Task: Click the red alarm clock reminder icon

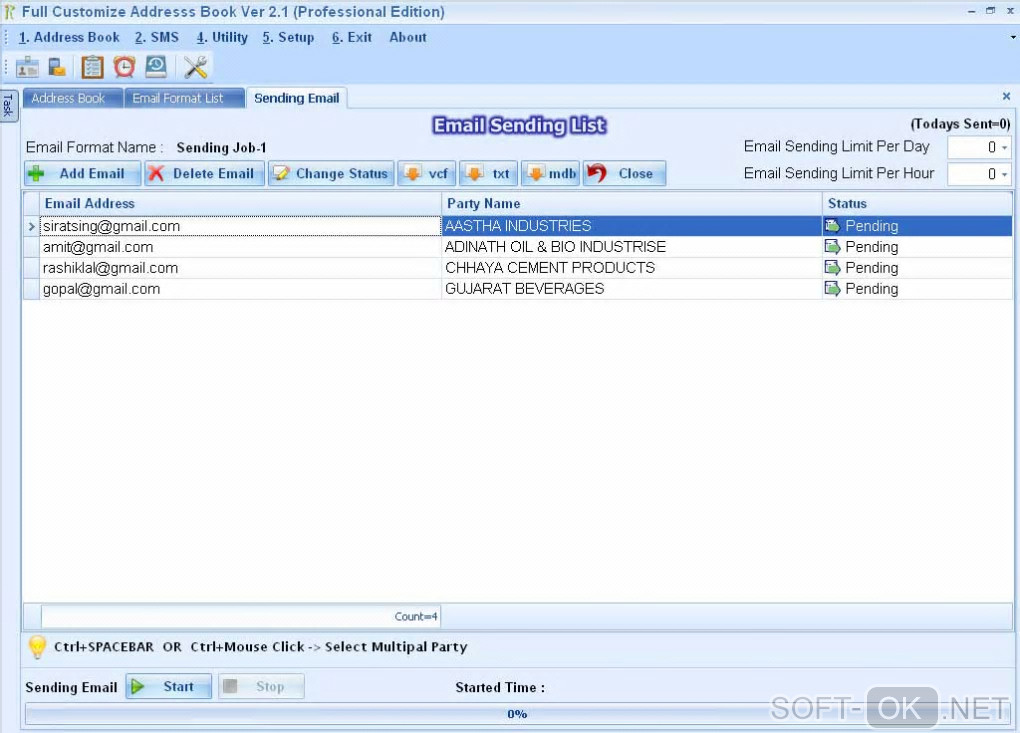Action: pyautogui.click(x=124, y=67)
